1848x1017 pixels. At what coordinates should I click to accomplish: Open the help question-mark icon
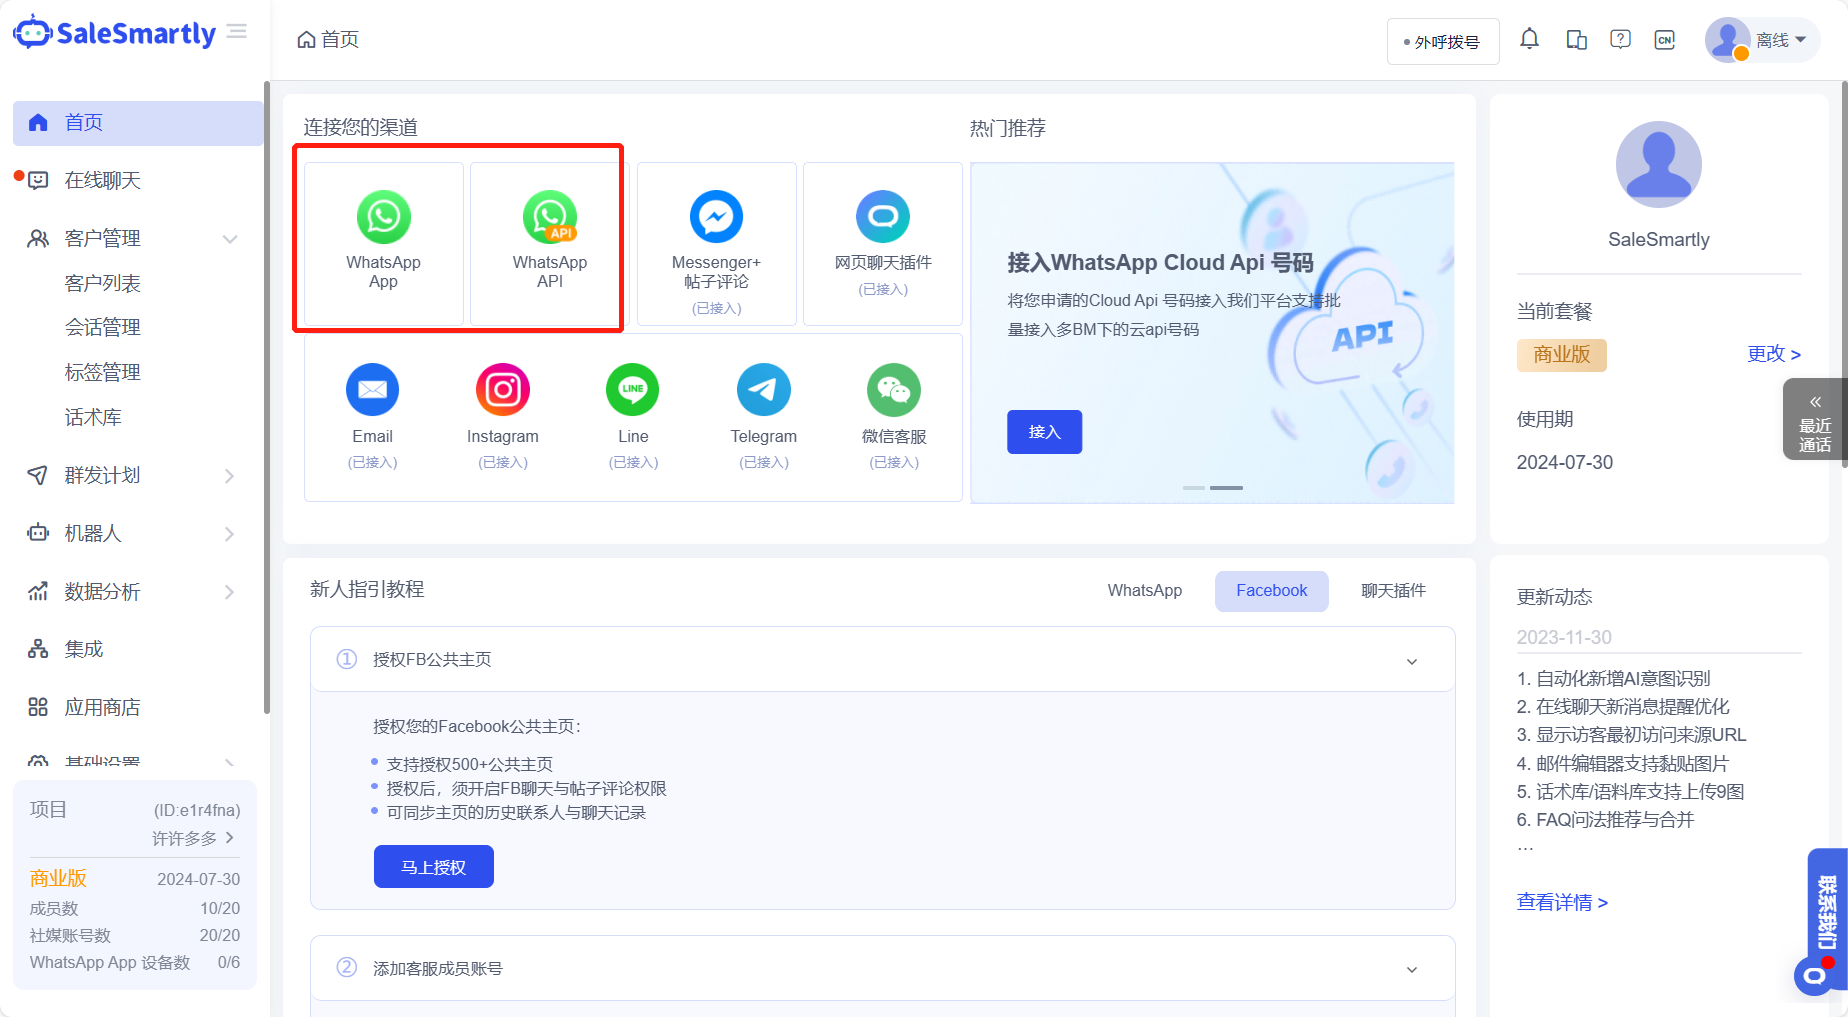(1620, 39)
